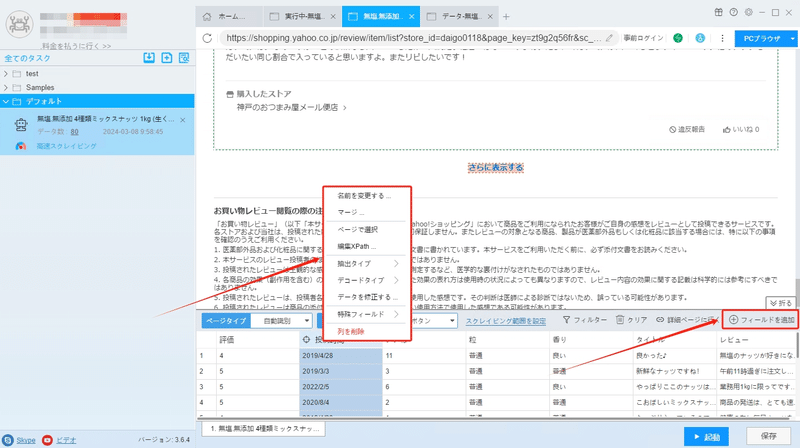The image size is (800, 448).
Task: Switch to the データ tab
Action: tap(460, 17)
